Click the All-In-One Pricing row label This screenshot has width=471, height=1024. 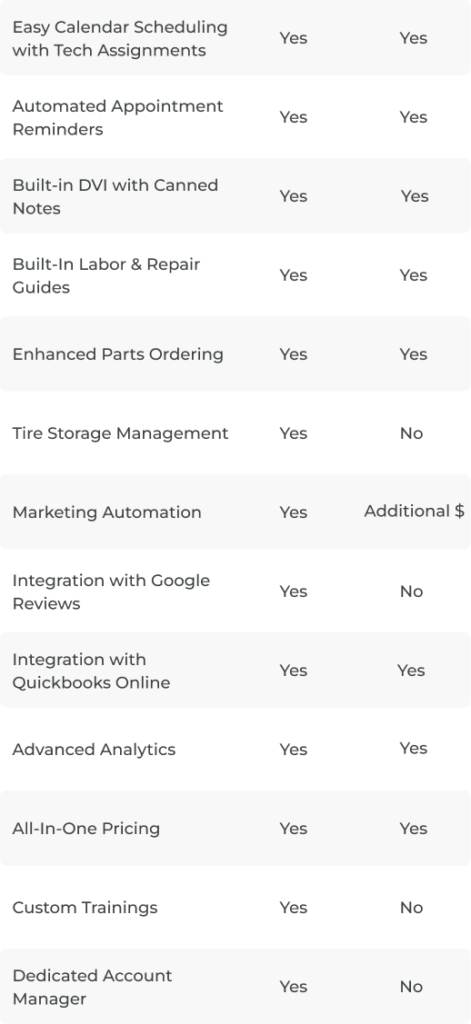click(x=86, y=828)
